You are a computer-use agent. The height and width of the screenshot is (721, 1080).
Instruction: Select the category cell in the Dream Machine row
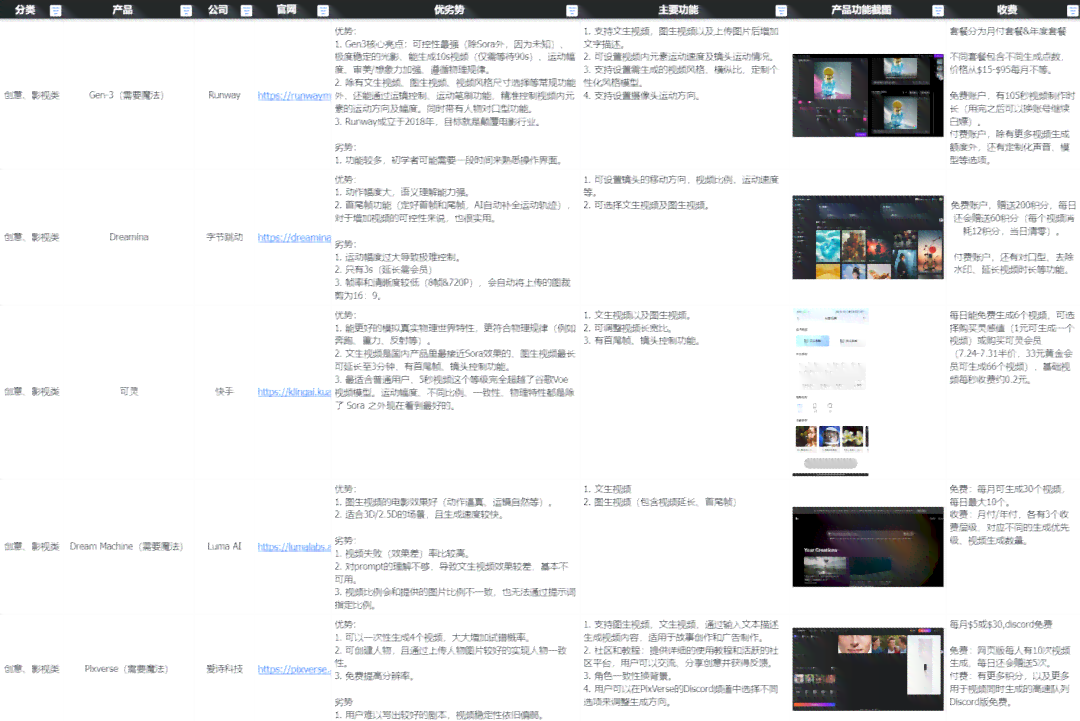click(32, 546)
